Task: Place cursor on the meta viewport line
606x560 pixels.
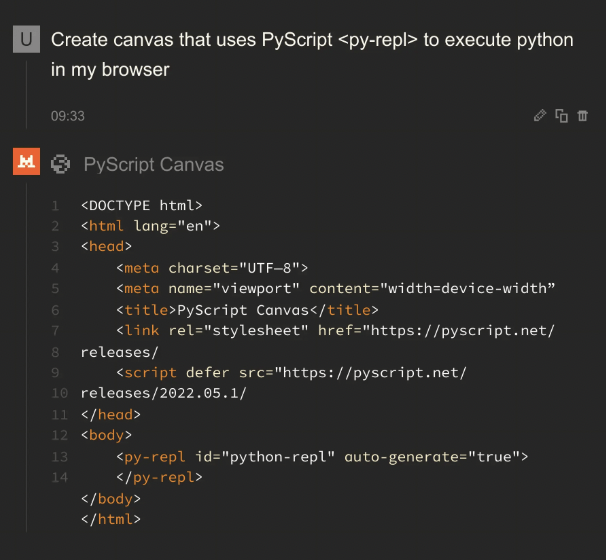Action: click(334, 289)
